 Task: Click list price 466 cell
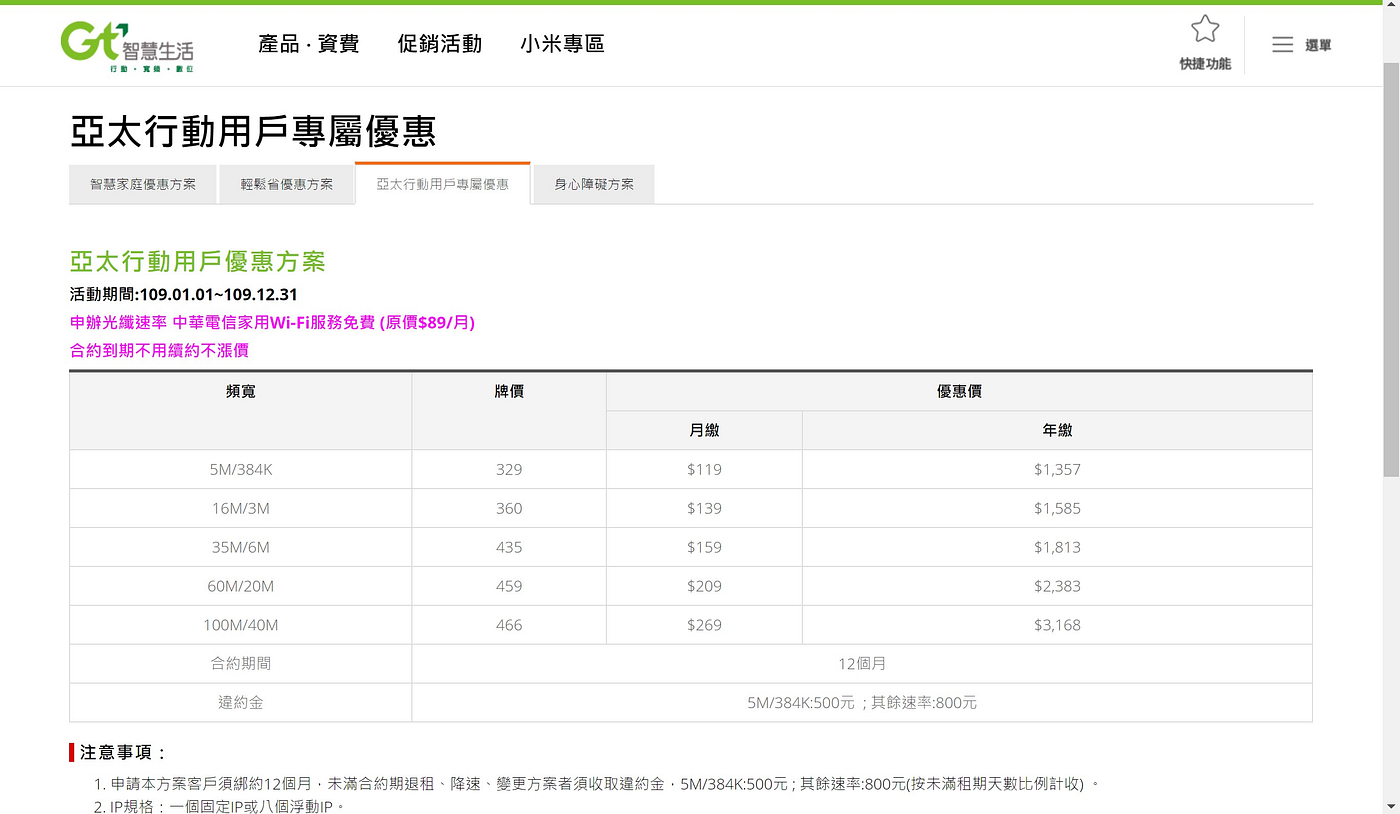coord(509,626)
